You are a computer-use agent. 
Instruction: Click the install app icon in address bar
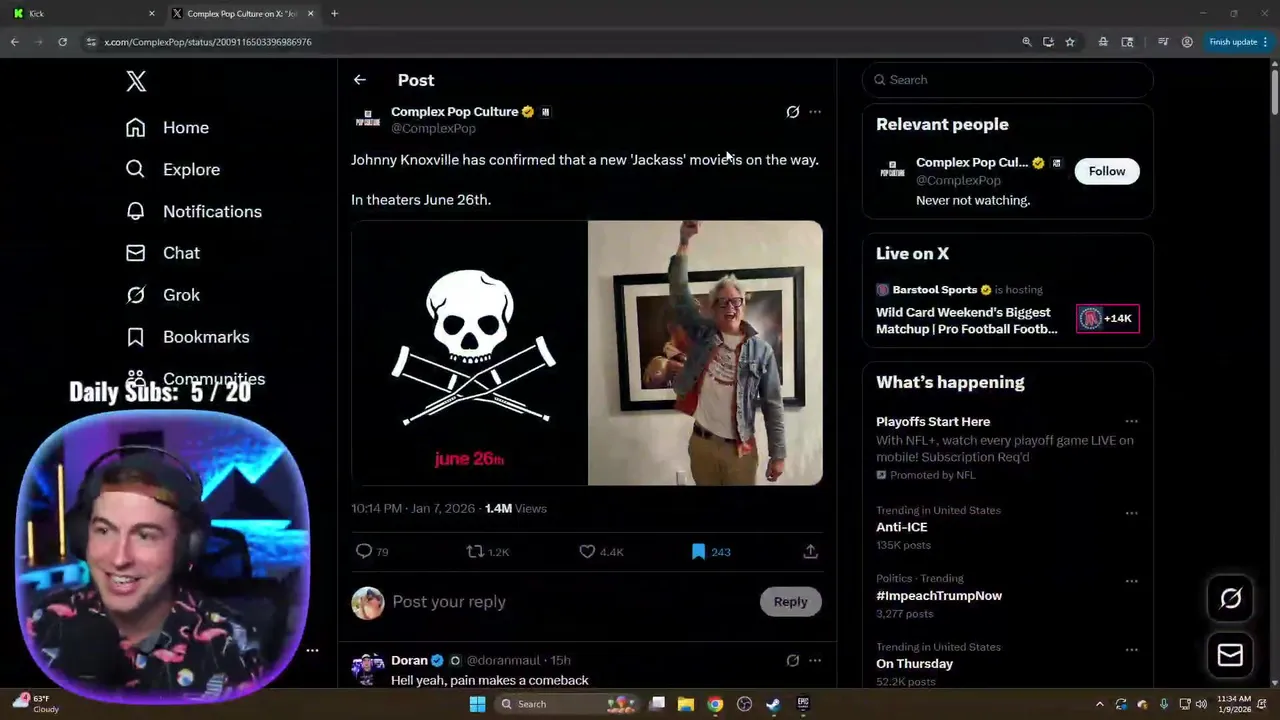click(x=1048, y=42)
